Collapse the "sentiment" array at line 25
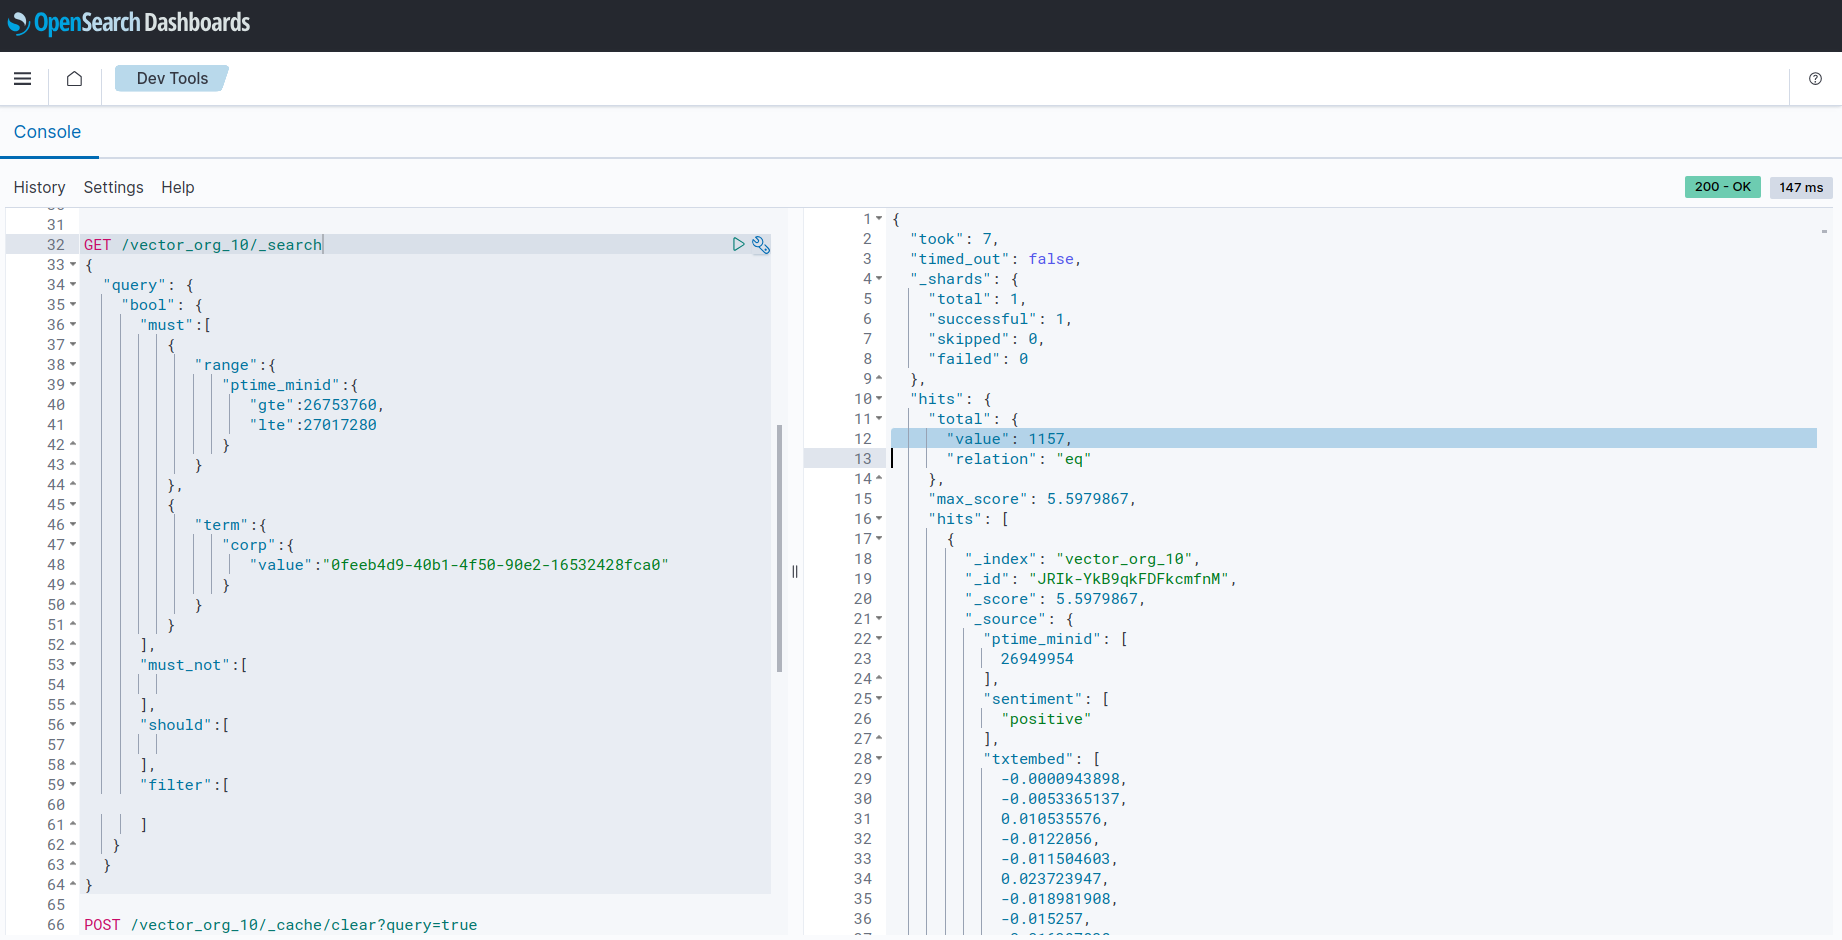Viewport: 1842px width, 940px height. point(879,699)
